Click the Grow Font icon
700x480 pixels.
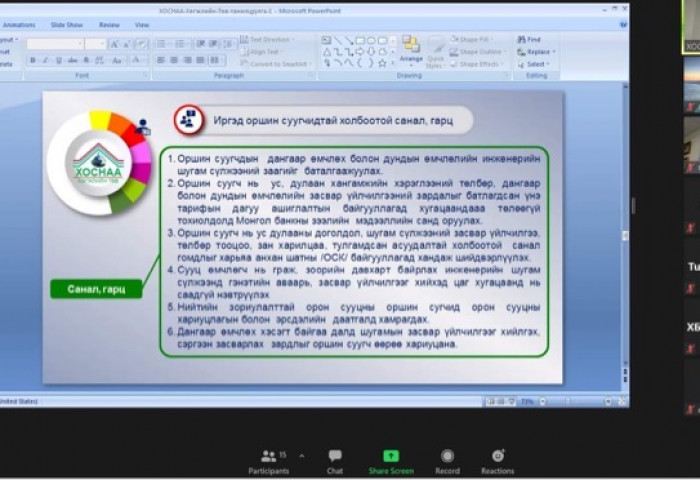point(114,44)
